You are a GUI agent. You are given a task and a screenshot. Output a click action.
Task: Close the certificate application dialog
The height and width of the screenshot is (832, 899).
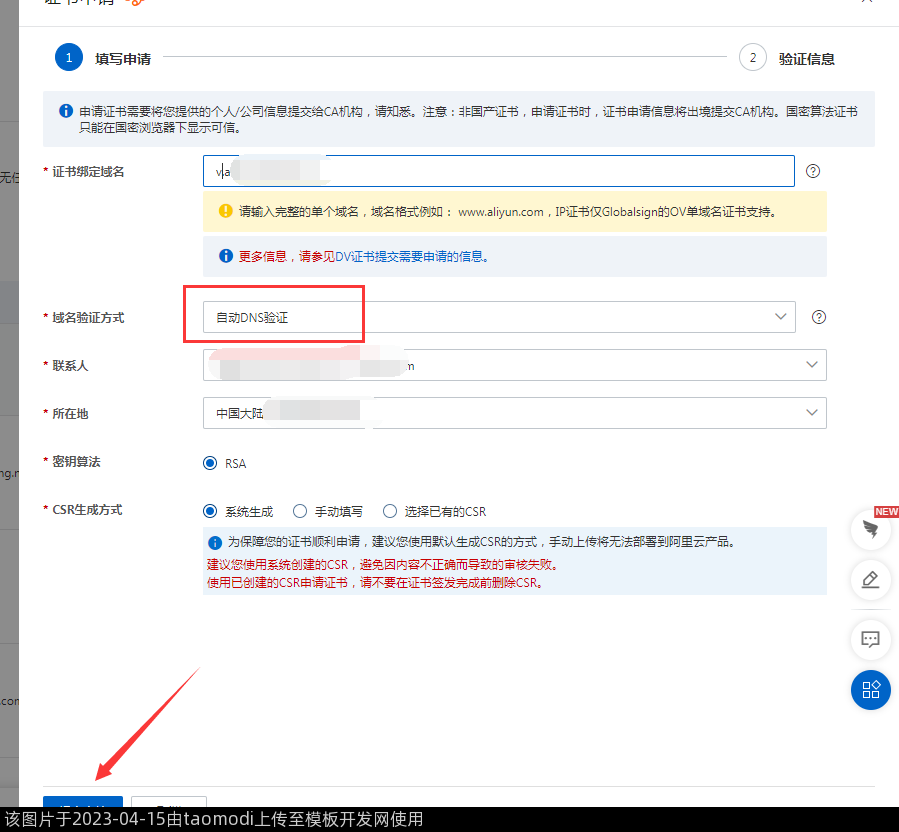click(868, 2)
